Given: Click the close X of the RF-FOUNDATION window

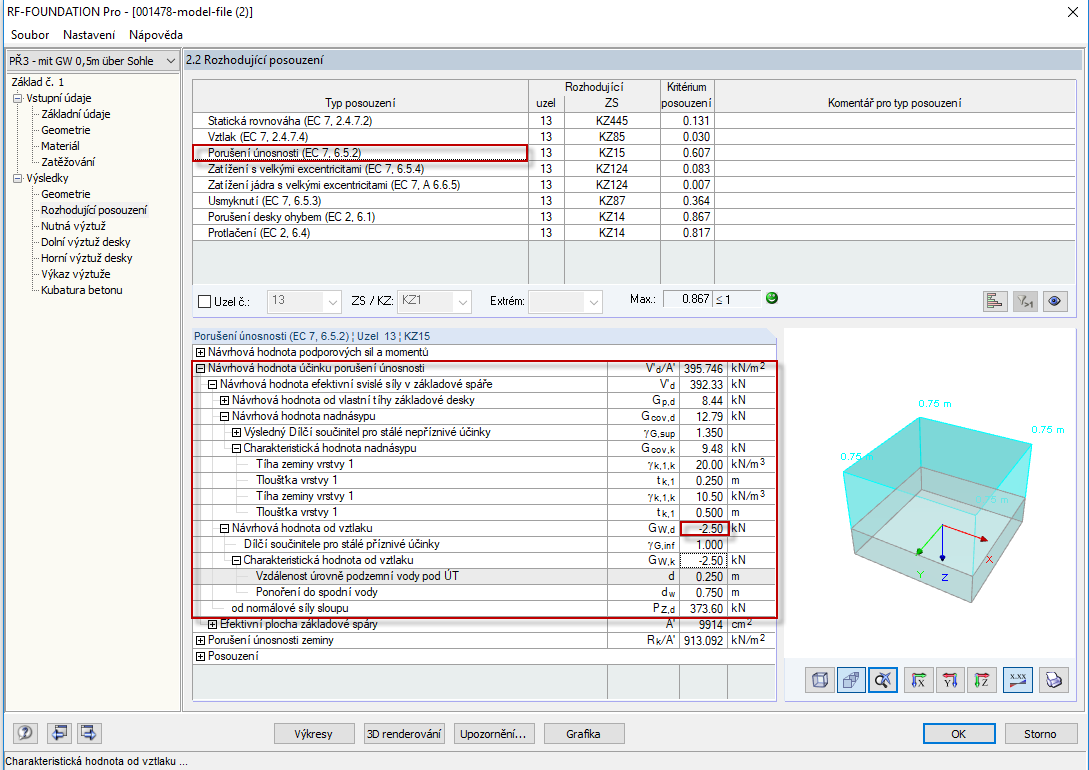Looking at the screenshot, I should click(1072, 12).
